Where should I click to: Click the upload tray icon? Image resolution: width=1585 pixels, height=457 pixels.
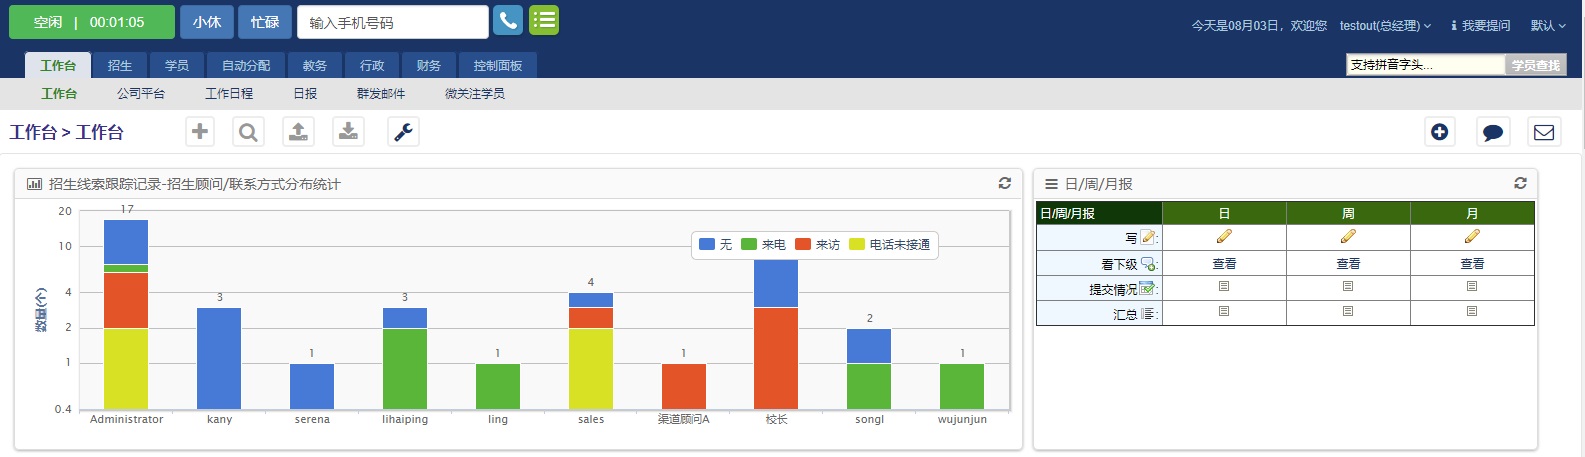[x=298, y=131]
